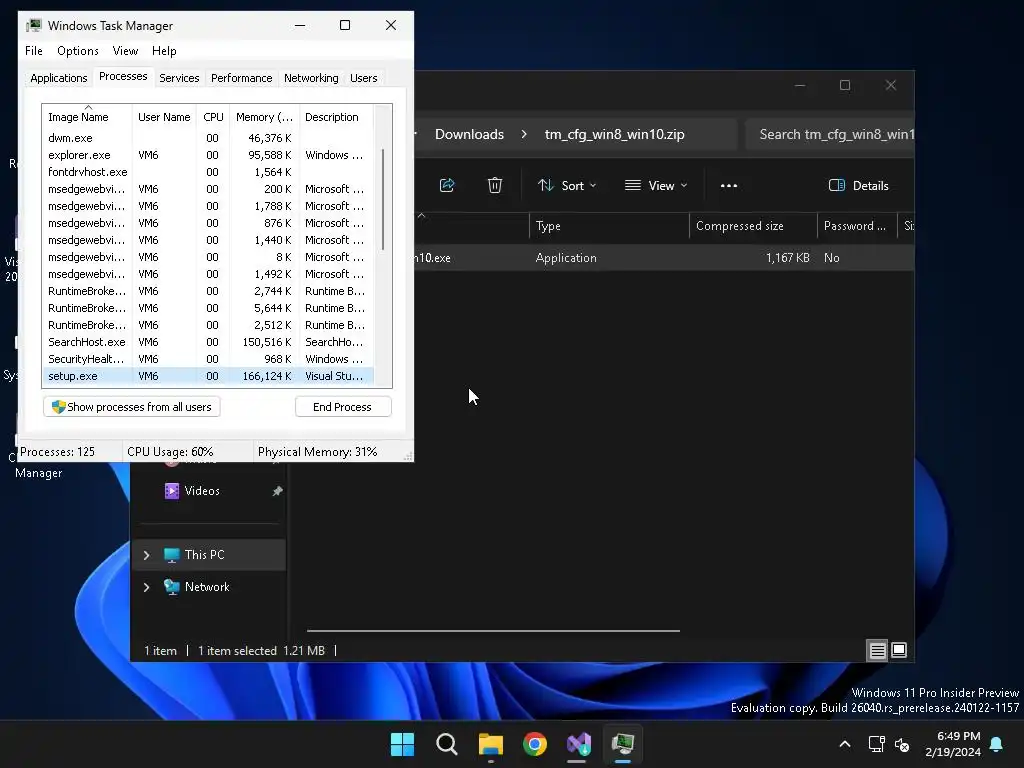Click File Explorer horizontal scrollbar
Image resolution: width=1024 pixels, height=768 pixels.
pyautogui.click(x=493, y=631)
